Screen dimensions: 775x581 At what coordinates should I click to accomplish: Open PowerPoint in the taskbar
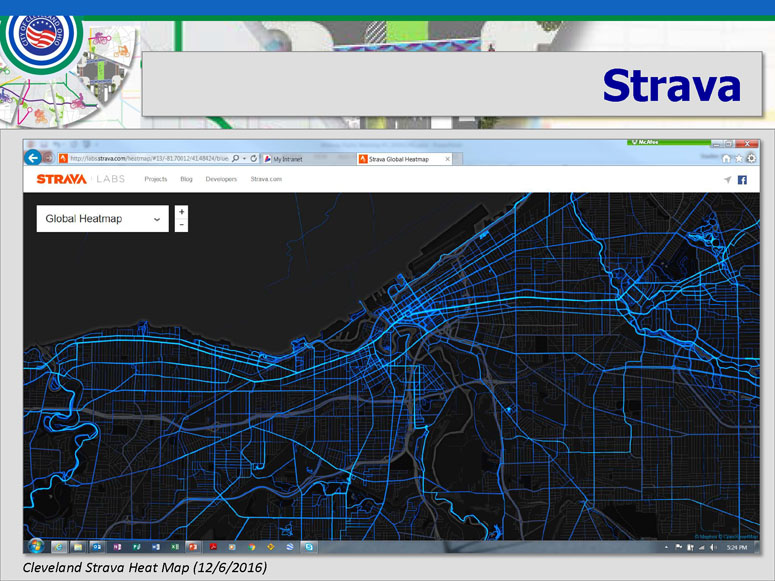[x=193, y=547]
